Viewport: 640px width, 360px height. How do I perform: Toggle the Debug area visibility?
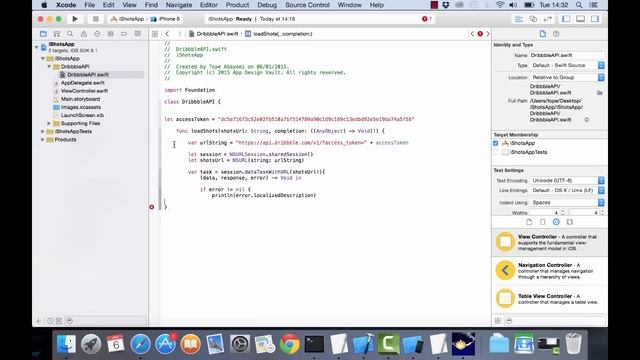580,19
